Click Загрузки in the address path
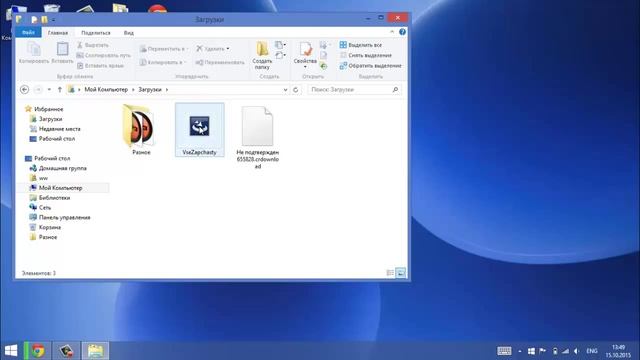 (150, 89)
